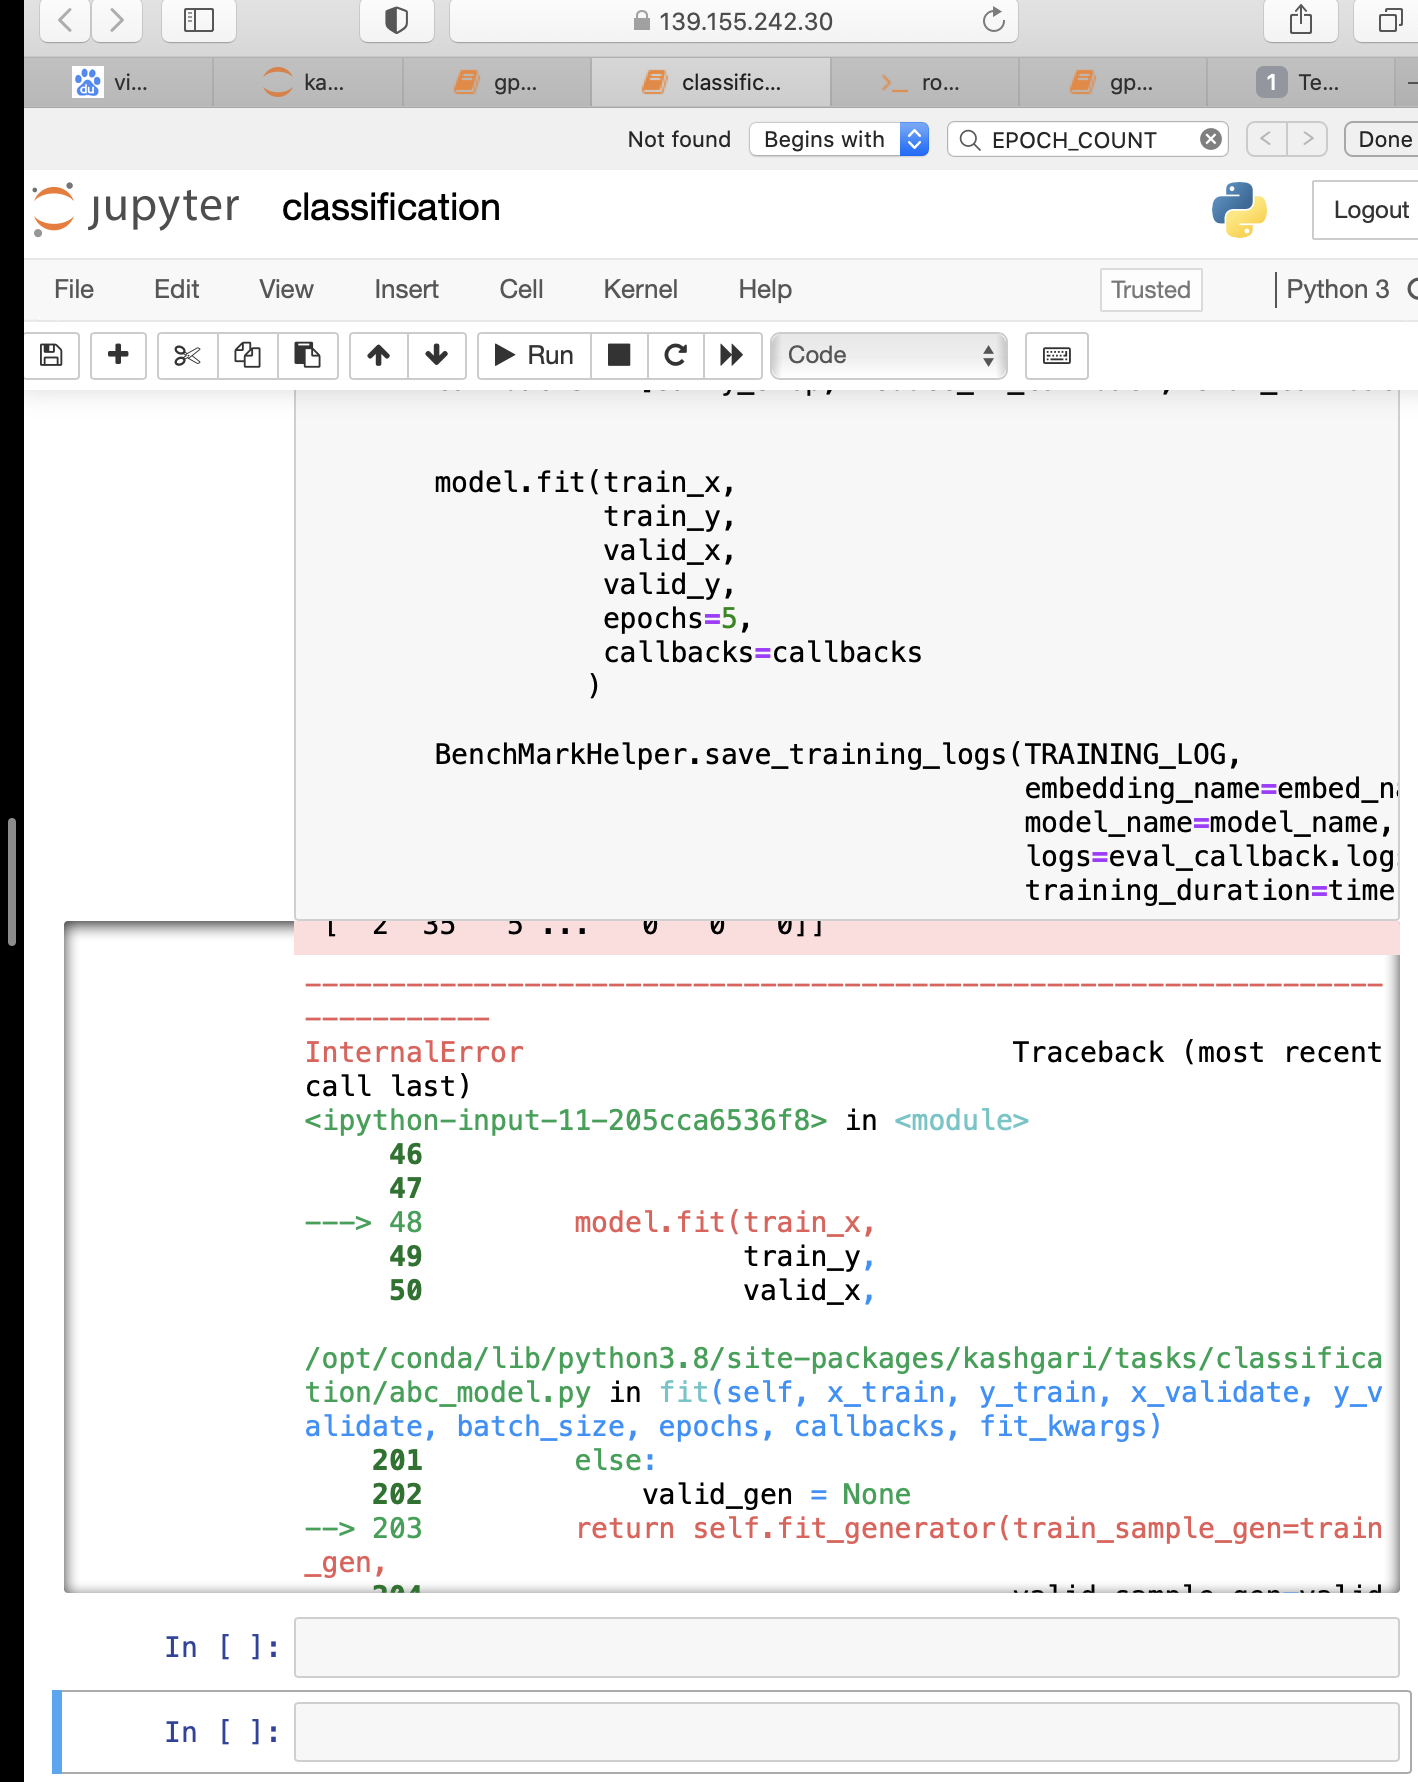Click 'callbacks=callbacks' code line

tap(763, 652)
